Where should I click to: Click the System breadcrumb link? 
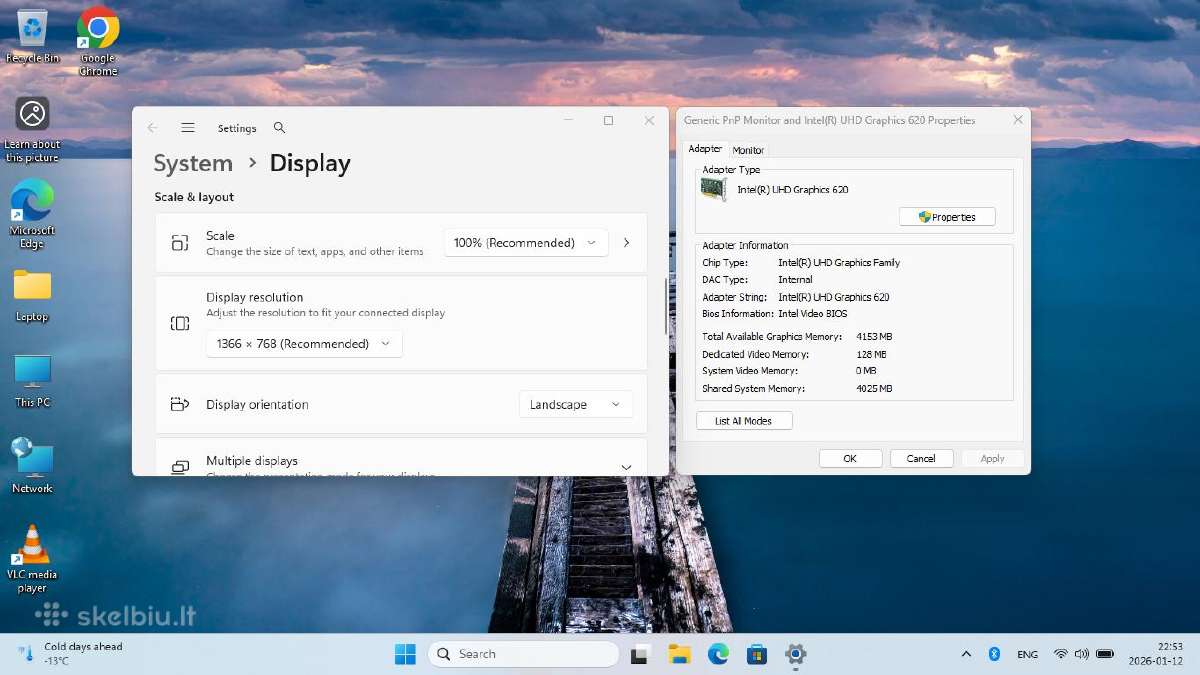193,163
